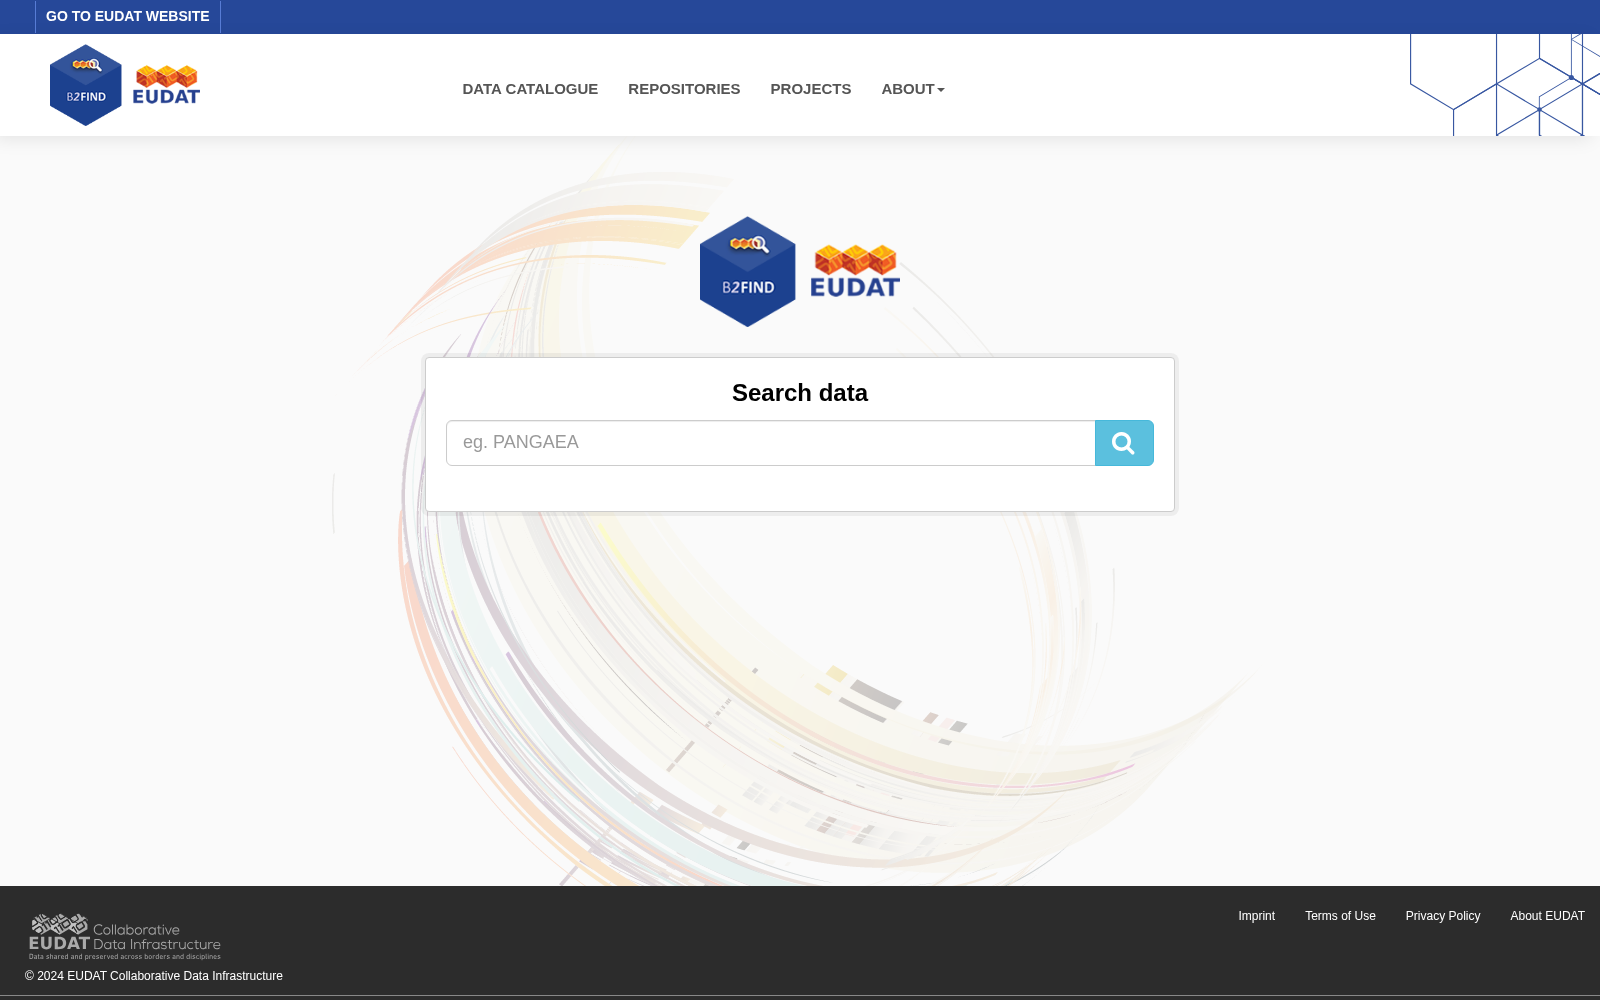Follow the Go To EUDAT Website link
This screenshot has width=1600, height=1000.
128,16
